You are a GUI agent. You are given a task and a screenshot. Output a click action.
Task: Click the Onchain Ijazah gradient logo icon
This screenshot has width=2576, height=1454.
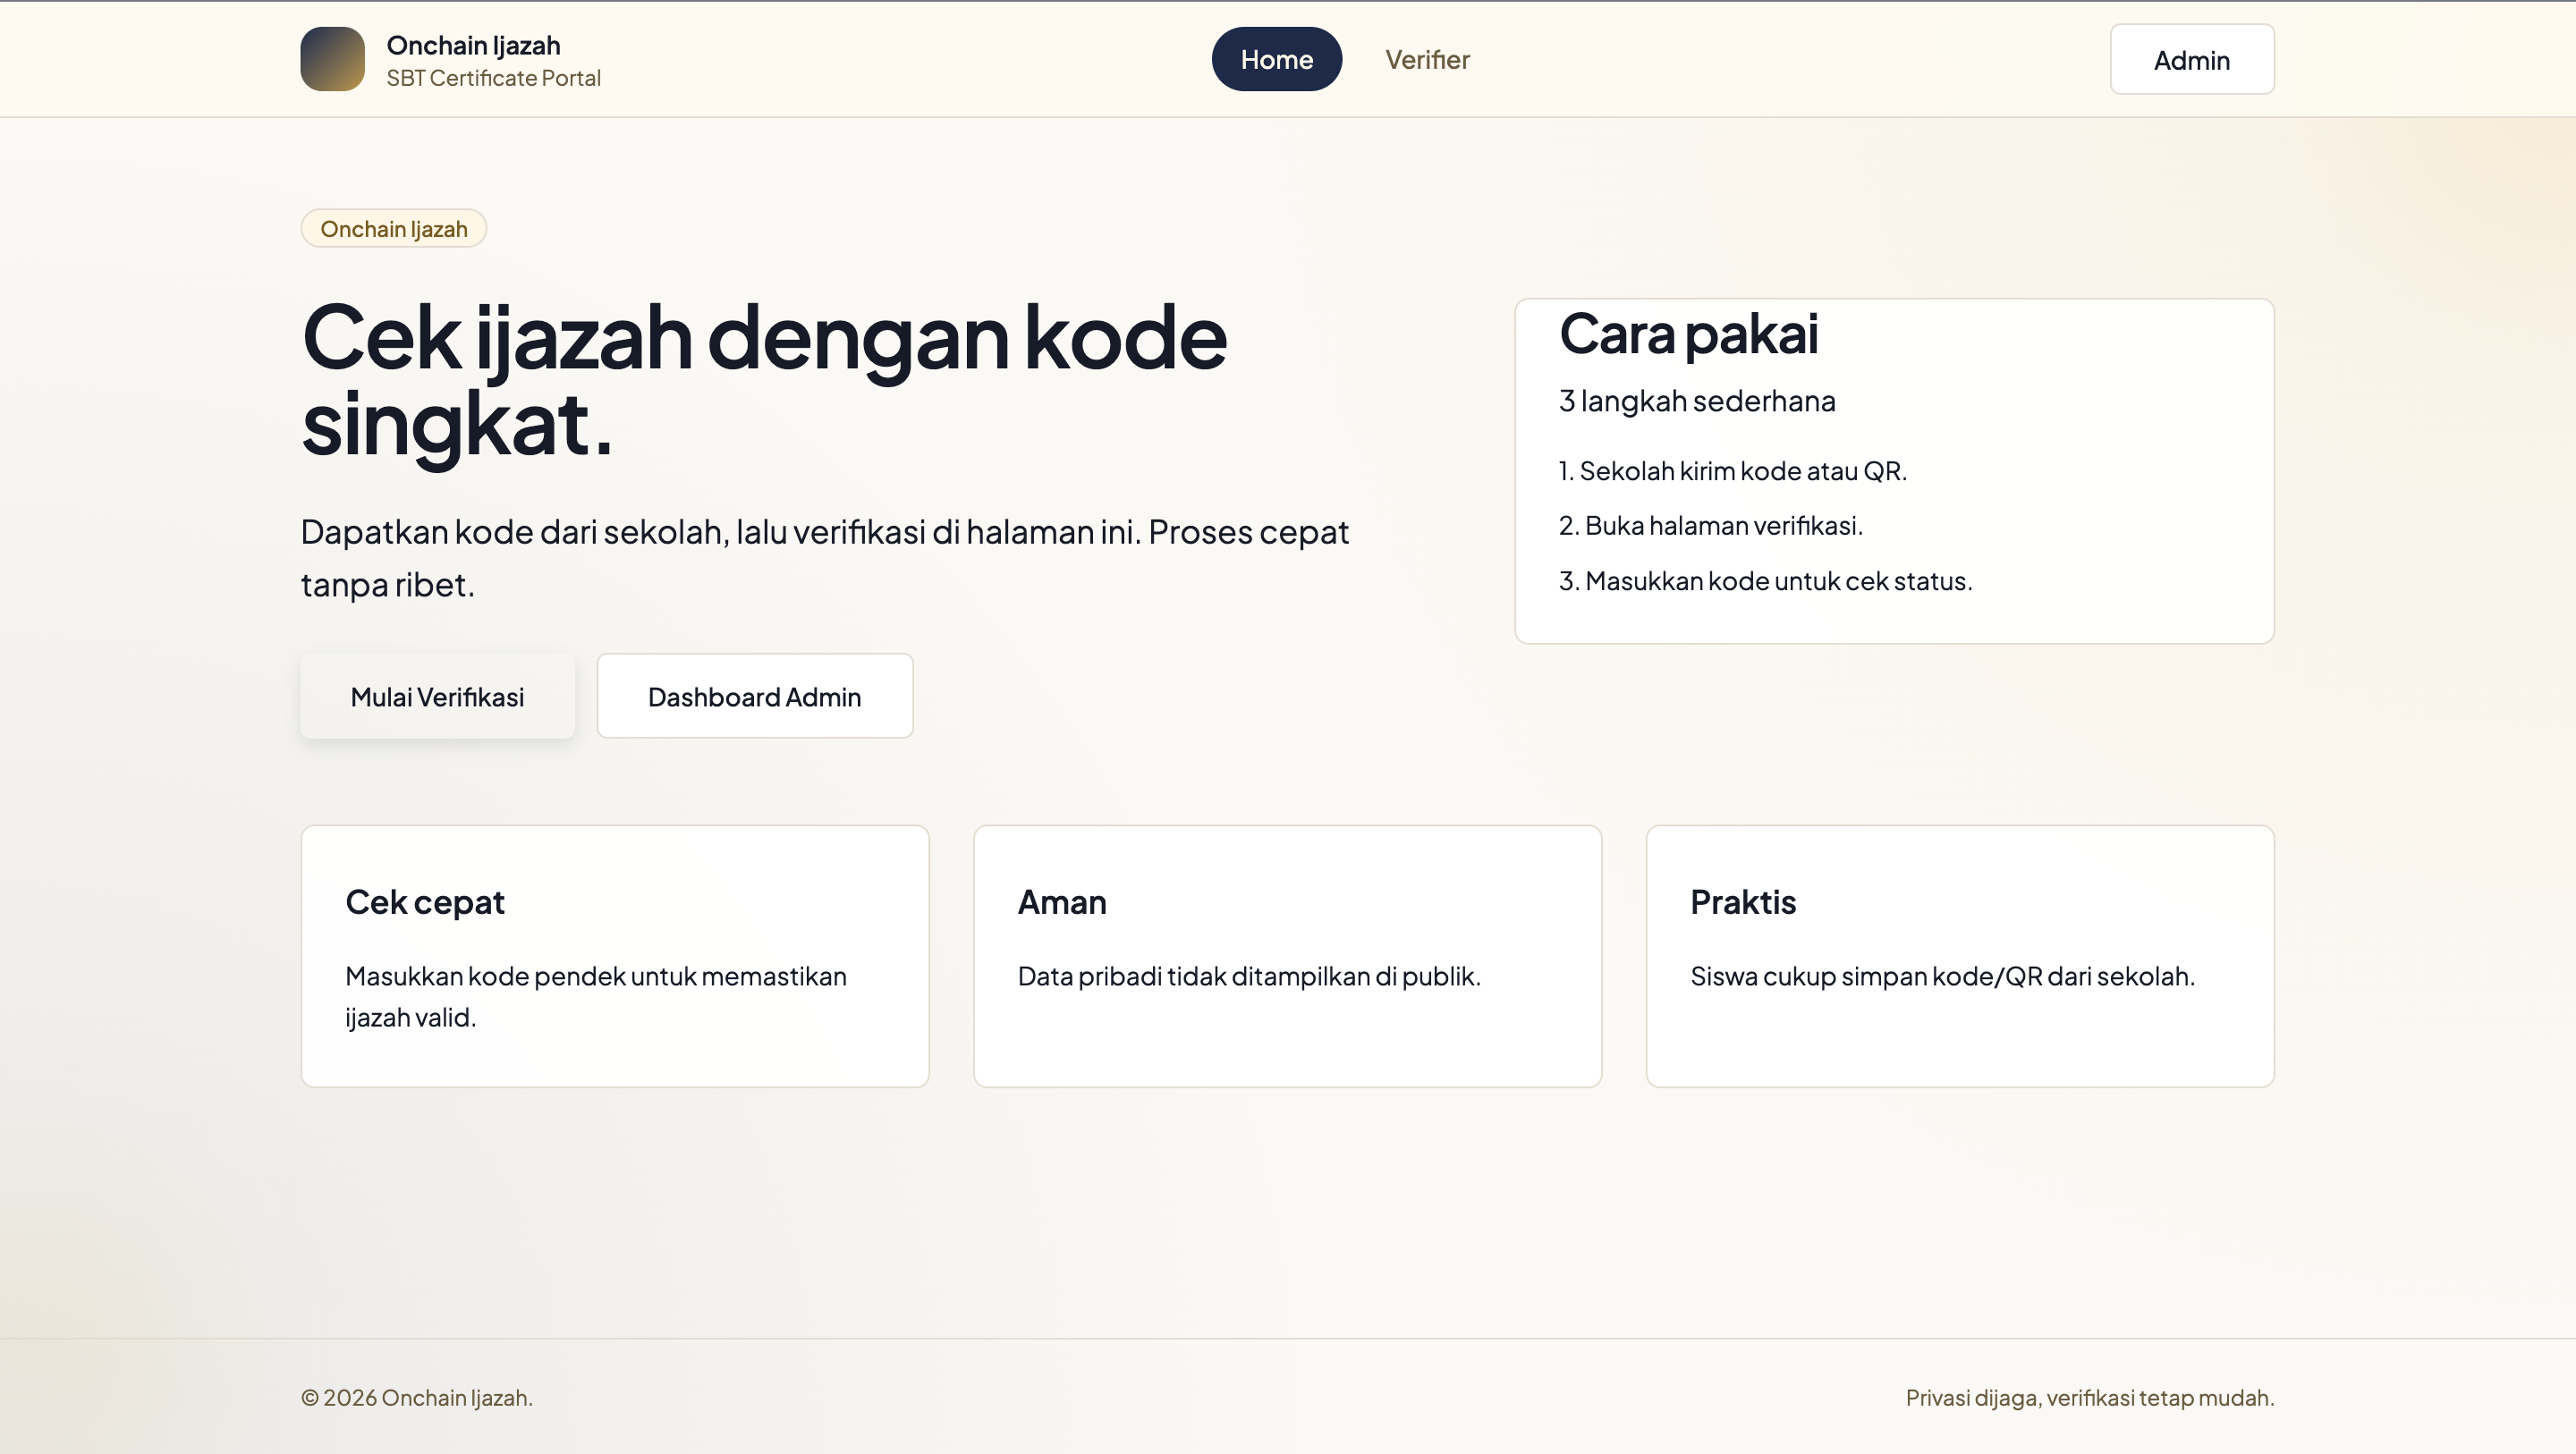pos(332,59)
